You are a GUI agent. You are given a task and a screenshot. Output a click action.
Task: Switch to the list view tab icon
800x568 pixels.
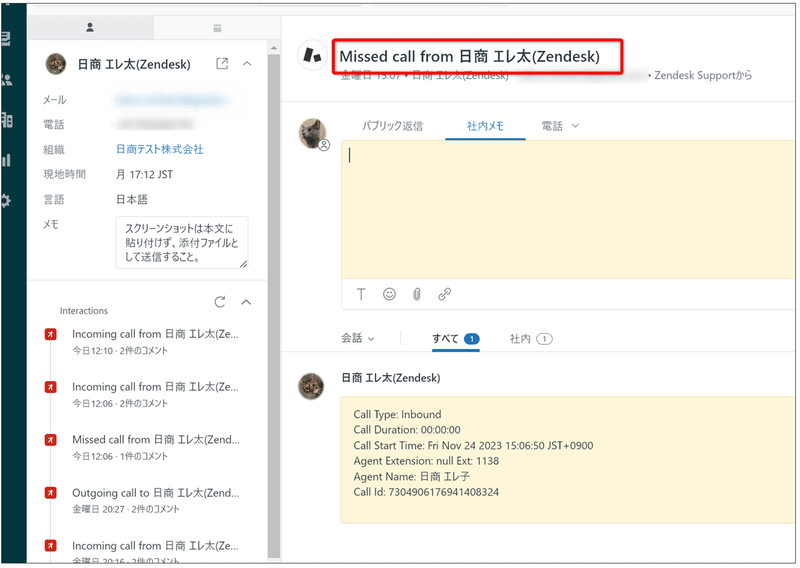(217, 28)
